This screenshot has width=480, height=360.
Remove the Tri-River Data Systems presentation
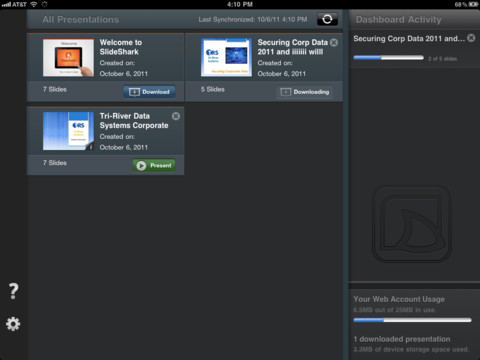tap(176, 116)
